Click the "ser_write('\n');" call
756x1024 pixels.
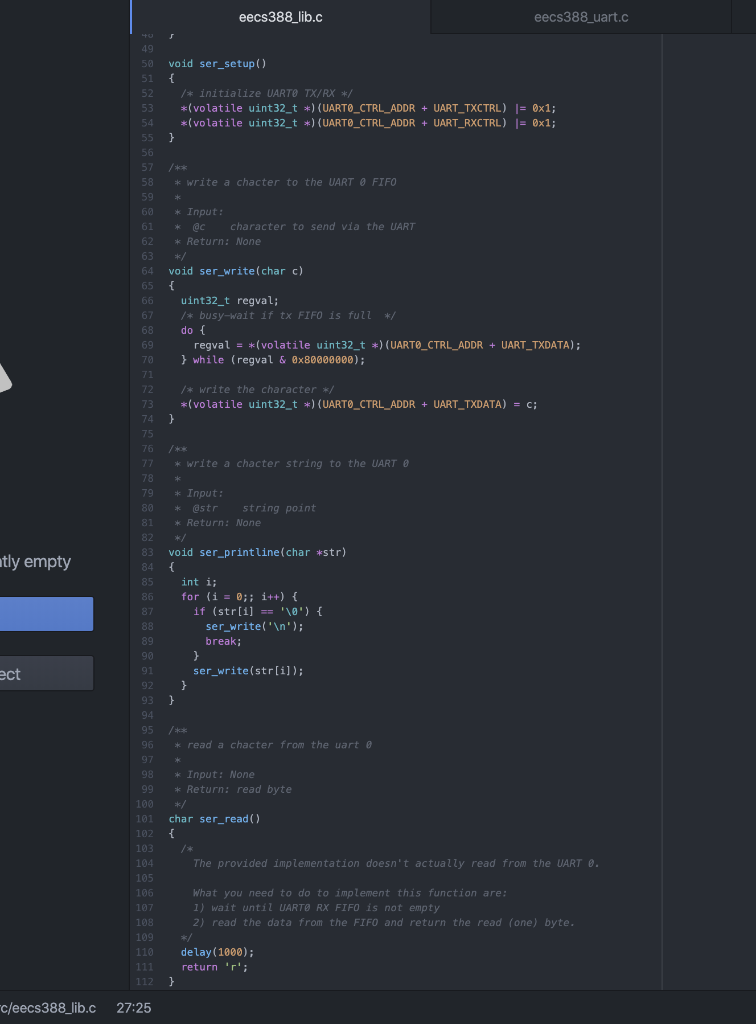coord(255,626)
